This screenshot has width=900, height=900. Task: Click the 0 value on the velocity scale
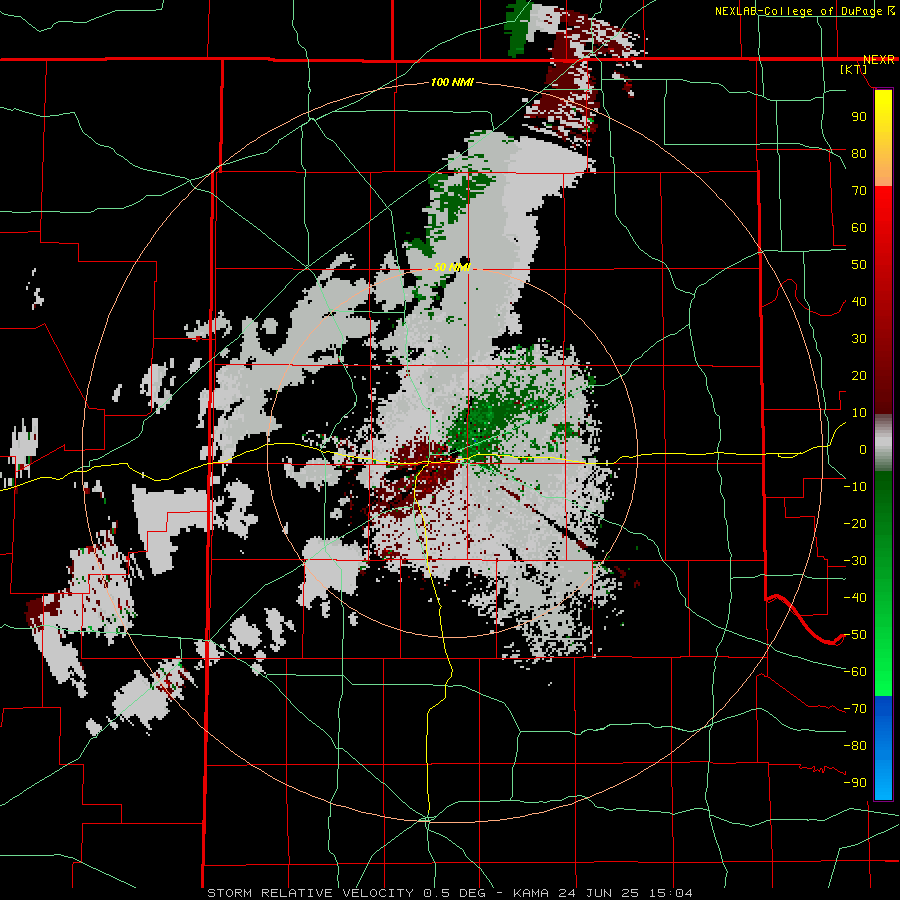pyautogui.click(x=863, y=450)
